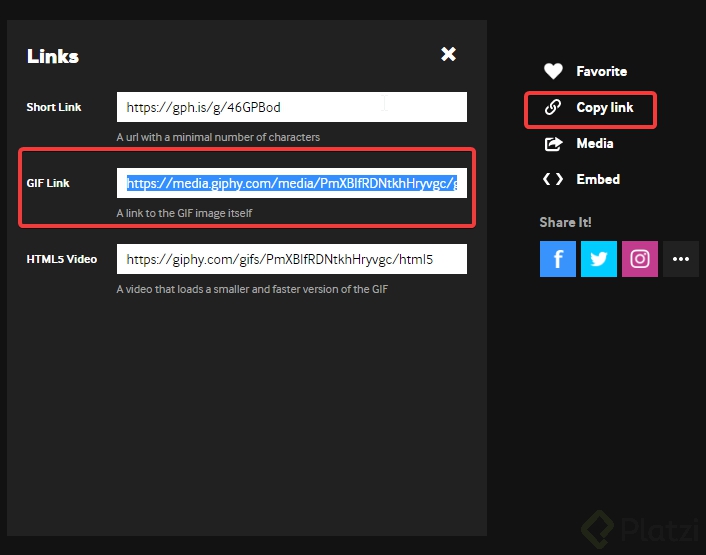Click the Links heading
Image resolution: width=706 pixels, height=555 pixels.
click(x=53, y=56)
